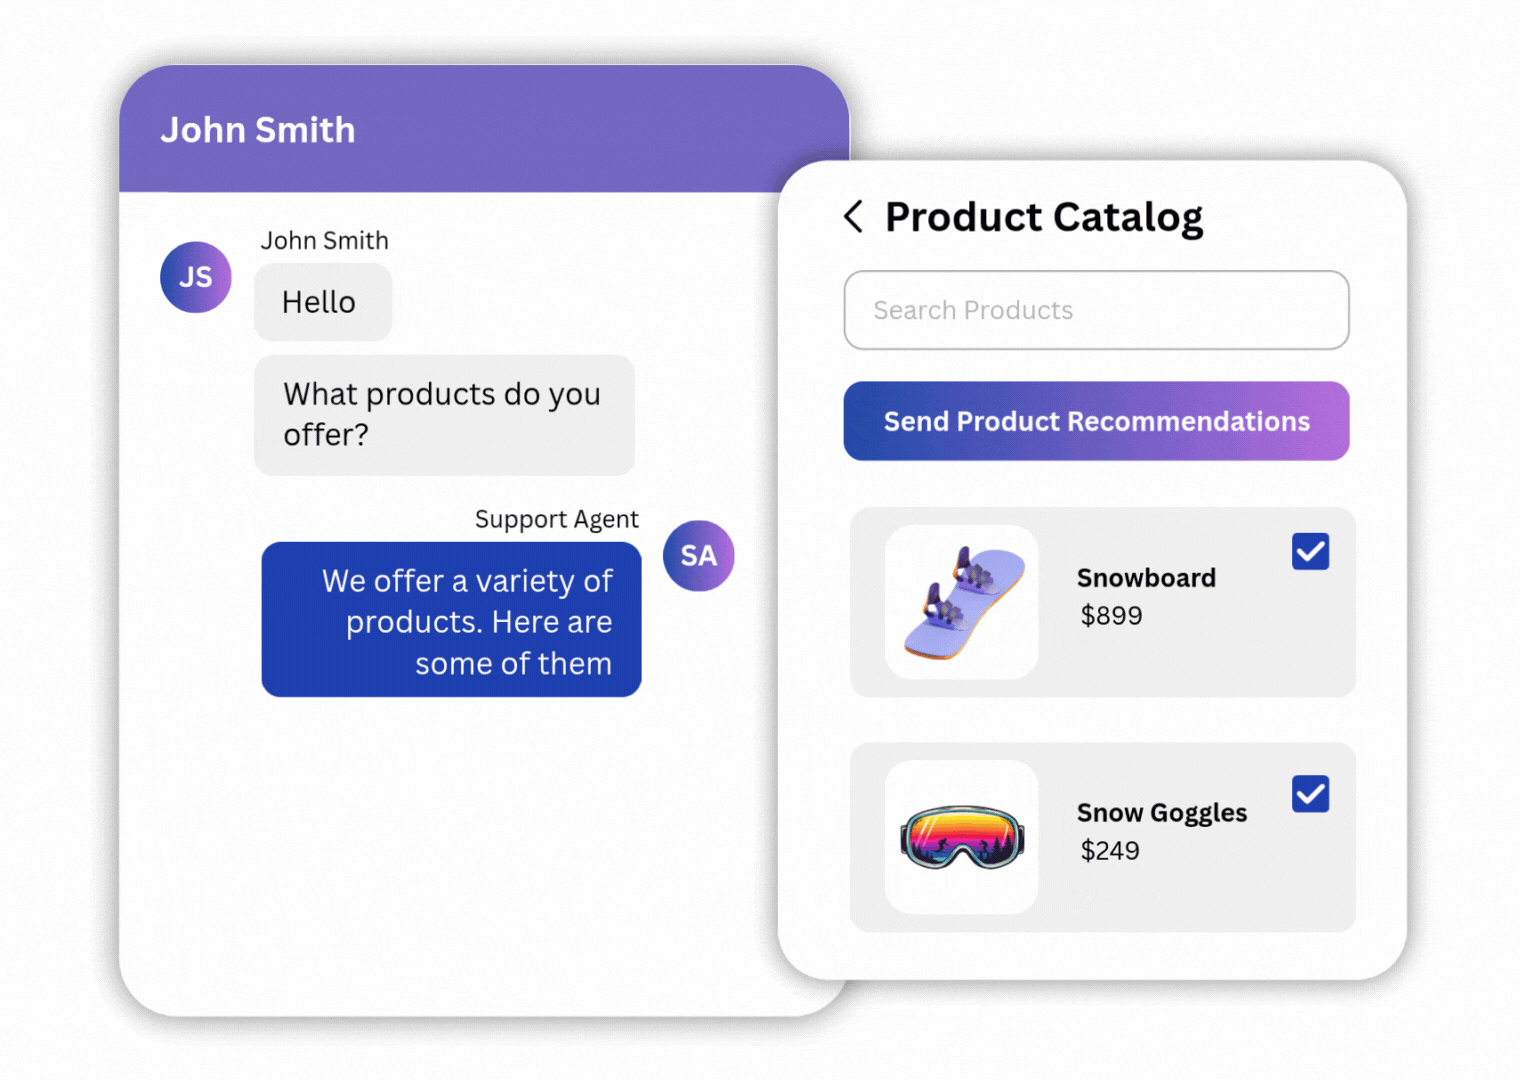Click the SA support agent avatar

[698, 556]
